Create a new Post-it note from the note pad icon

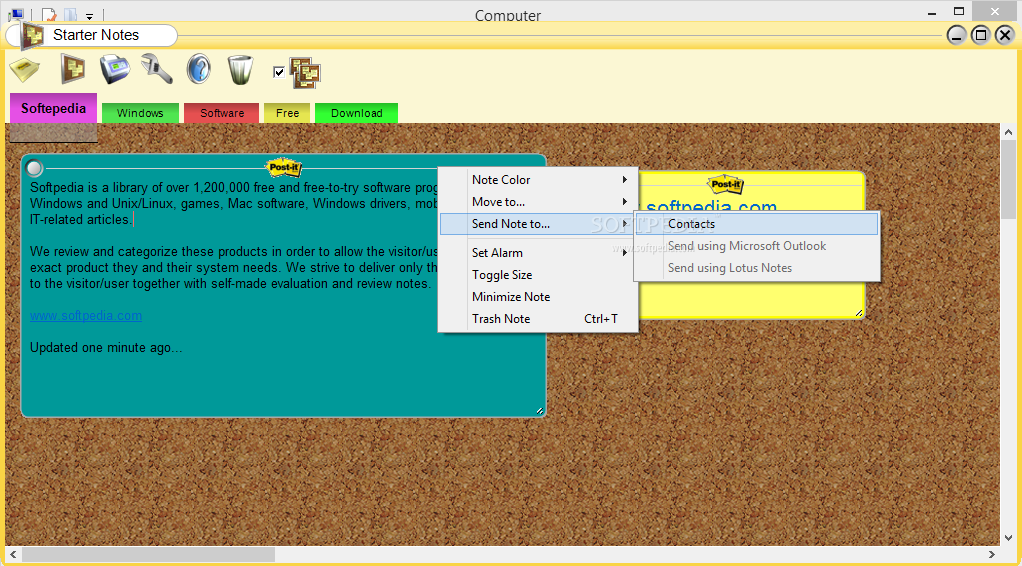pyautogui.click(x=25, y=69)
